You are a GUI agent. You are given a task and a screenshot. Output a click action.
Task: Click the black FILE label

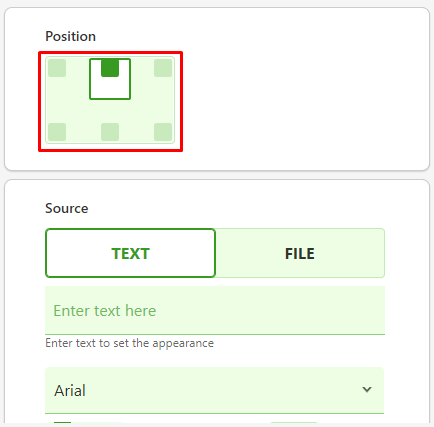point(300,254)
